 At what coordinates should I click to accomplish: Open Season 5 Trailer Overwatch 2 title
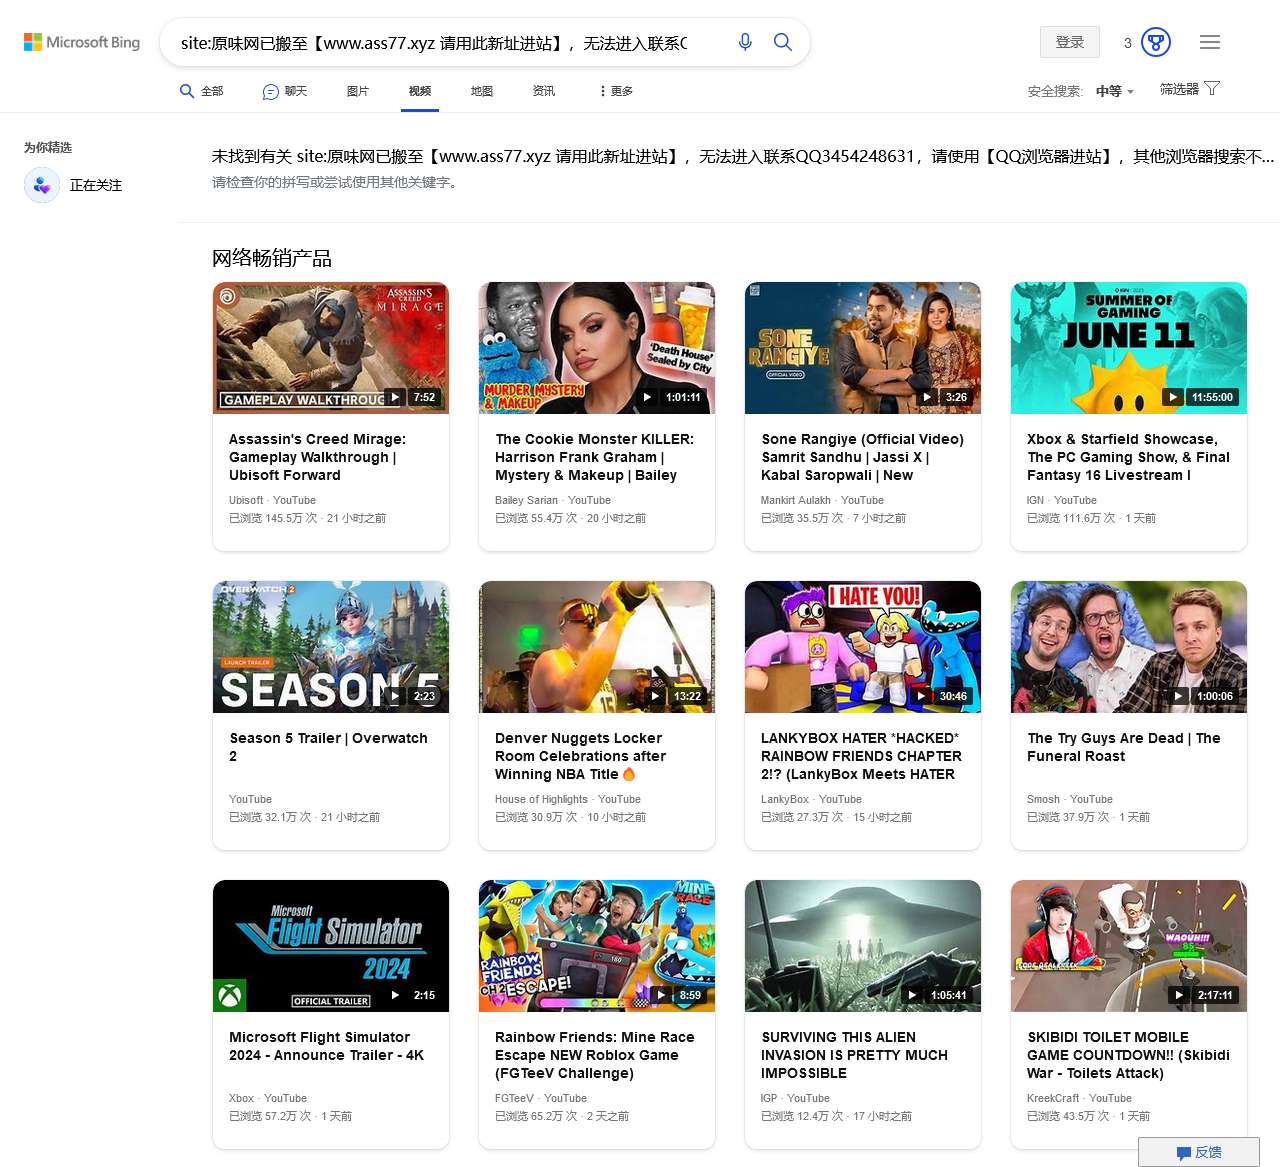(328, 747)
